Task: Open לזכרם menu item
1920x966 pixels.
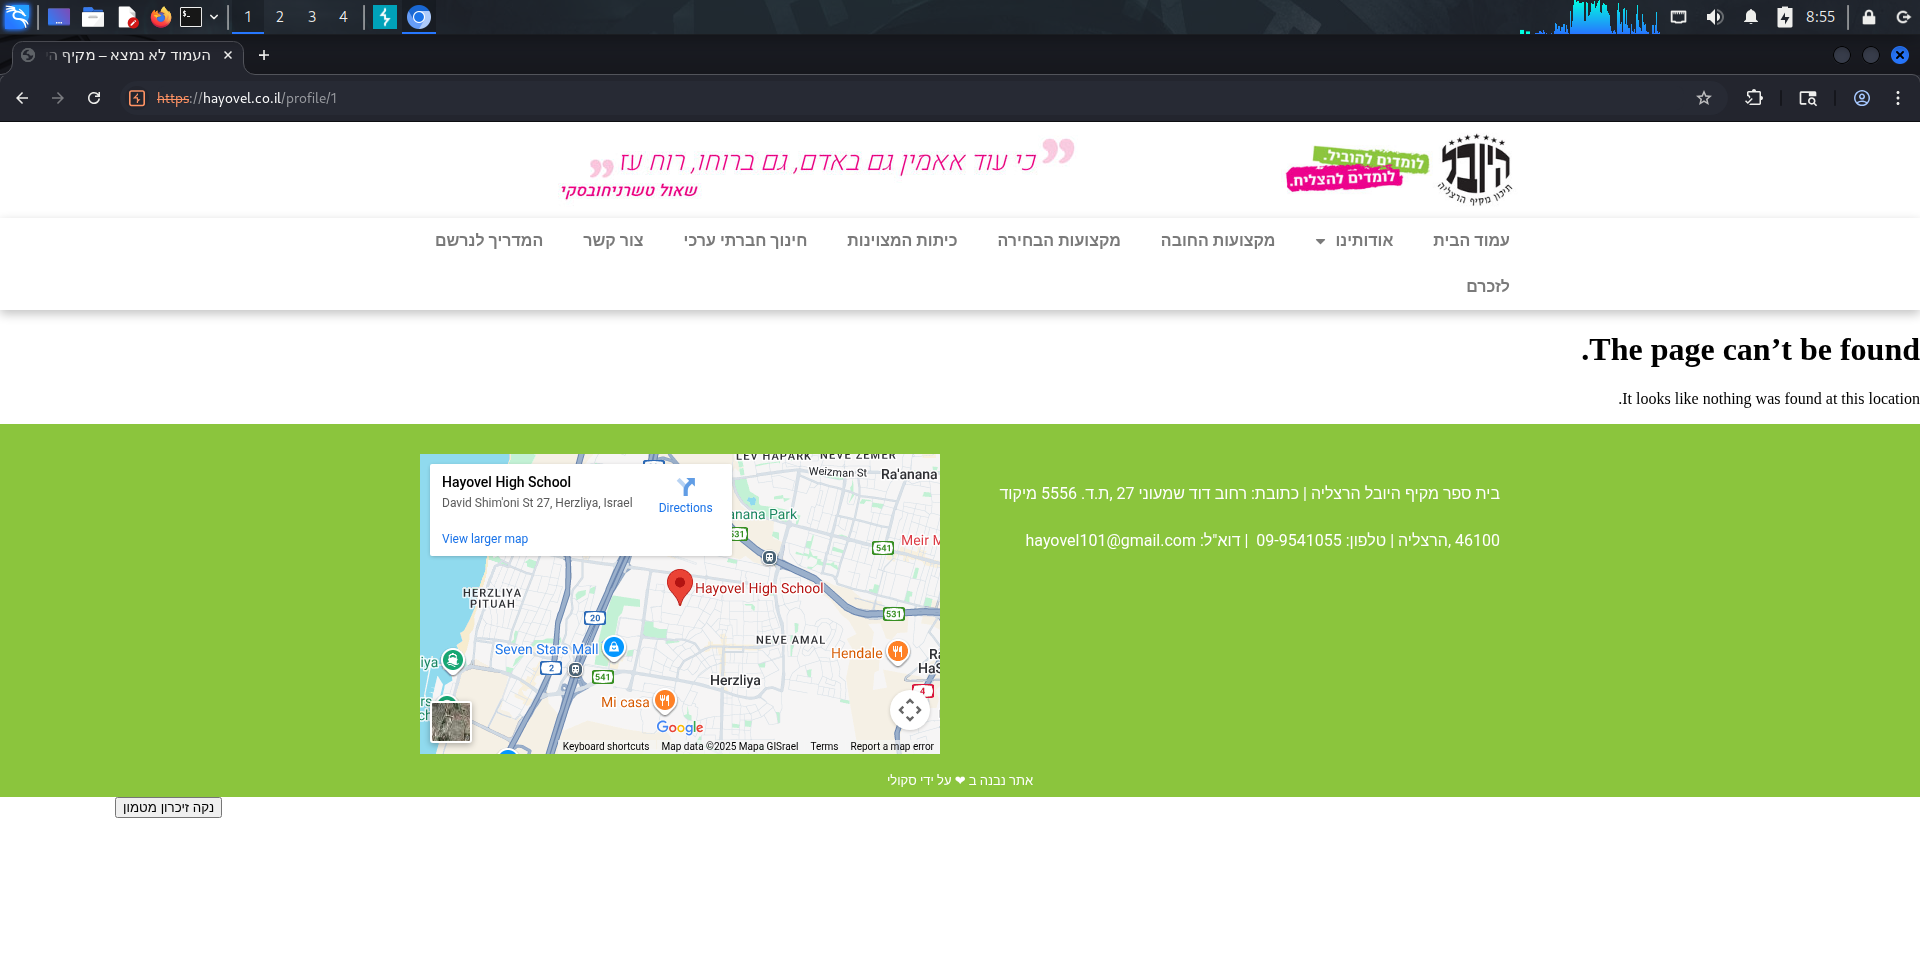Action: click(x=1488, y=286)
